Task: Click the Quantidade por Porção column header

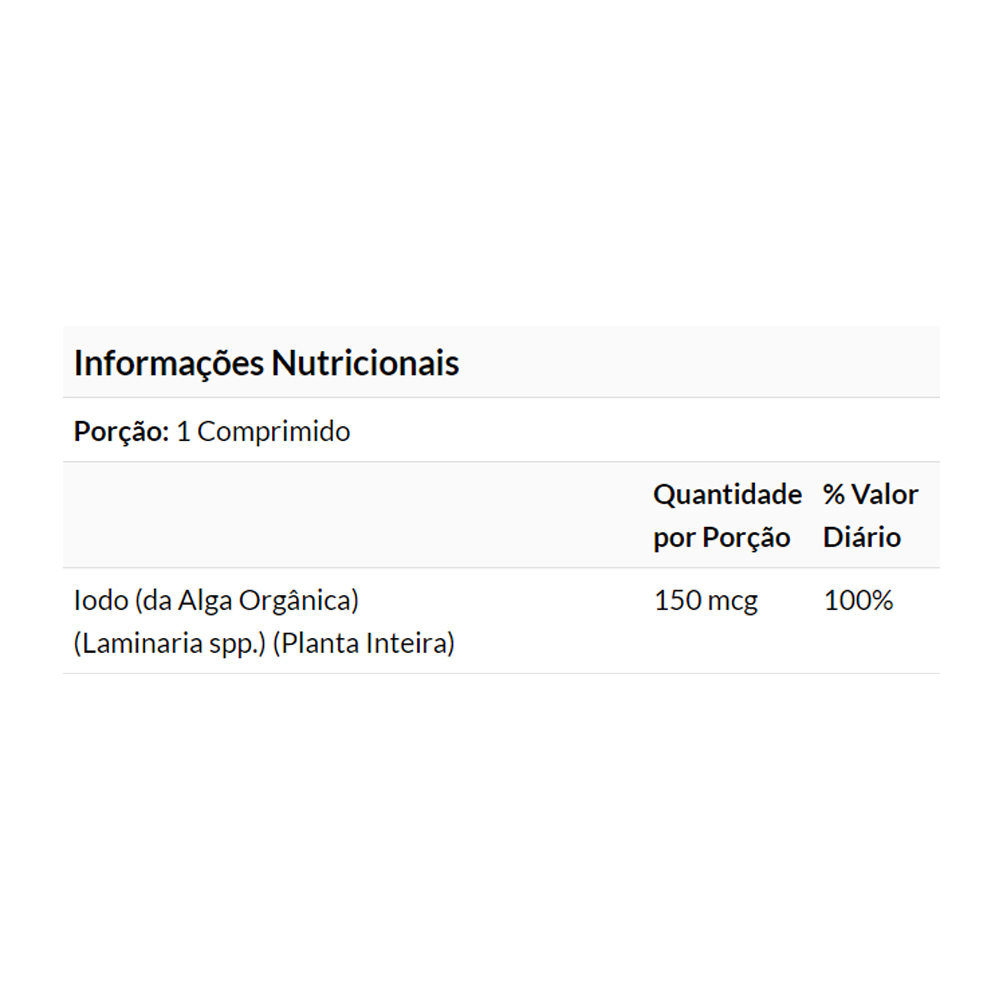Action: [x=727, y=516]
